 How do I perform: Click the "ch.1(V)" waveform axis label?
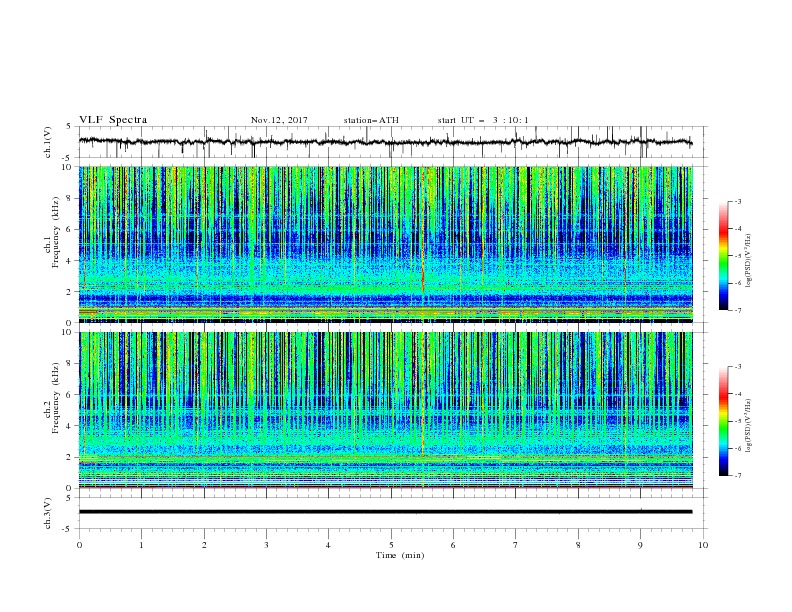pos(48,142)
